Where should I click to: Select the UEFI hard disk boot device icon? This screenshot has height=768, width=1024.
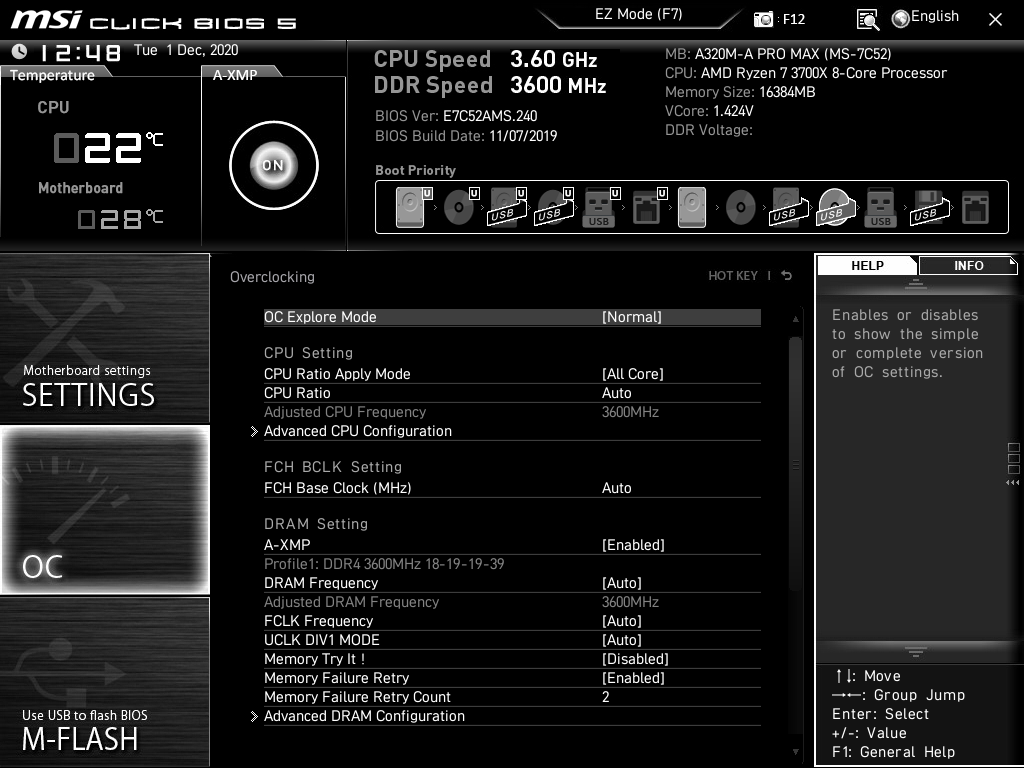coord(411,208)
